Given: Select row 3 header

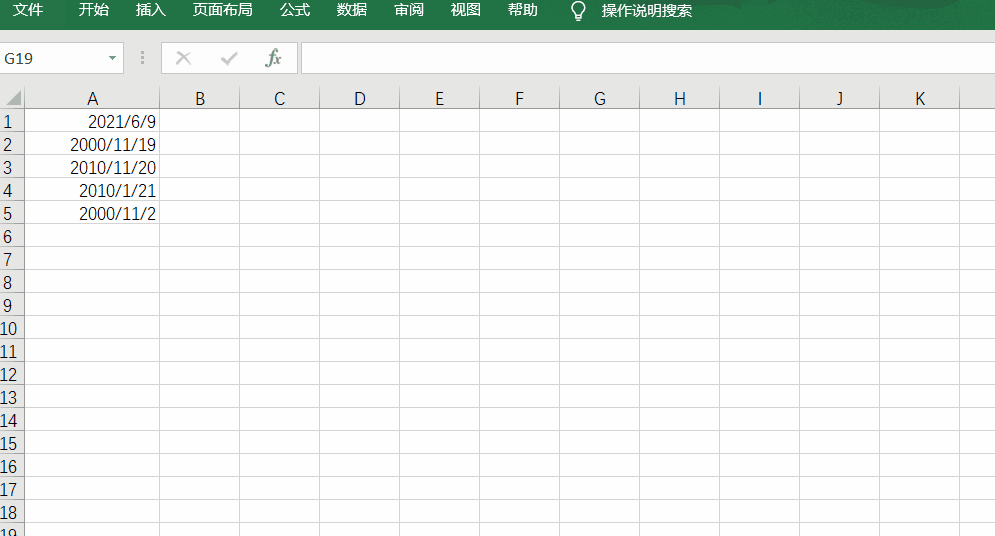Looking at the screenshot, I should click(x=12, y=167).
